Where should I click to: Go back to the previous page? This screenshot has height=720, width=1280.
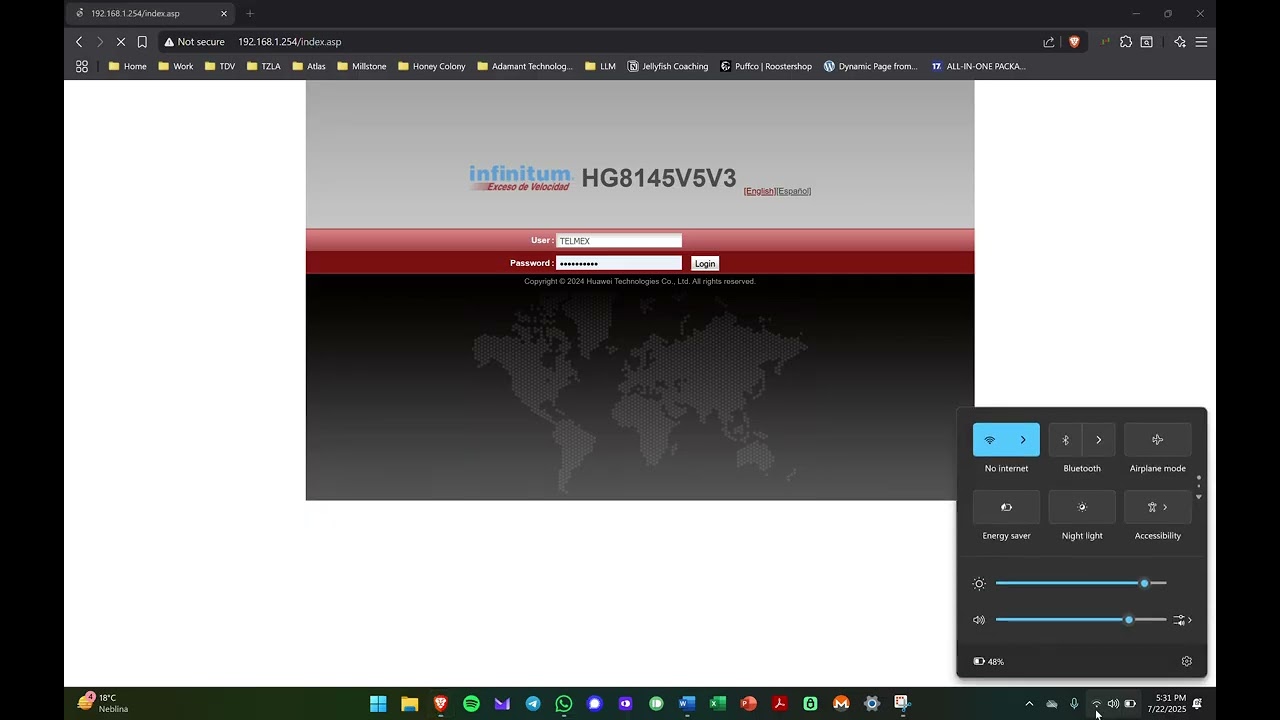coord(79,42)
